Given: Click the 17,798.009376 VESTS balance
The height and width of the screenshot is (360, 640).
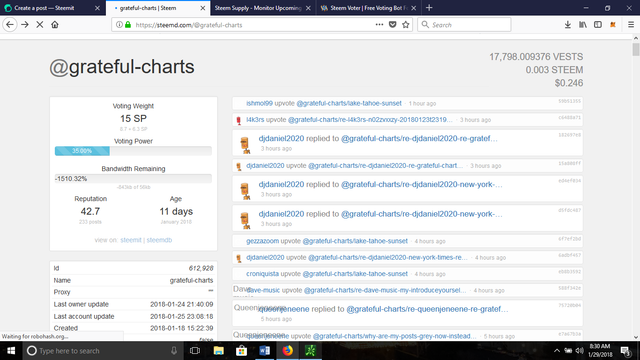Looking at the screenshot, I should coord(536,57).
